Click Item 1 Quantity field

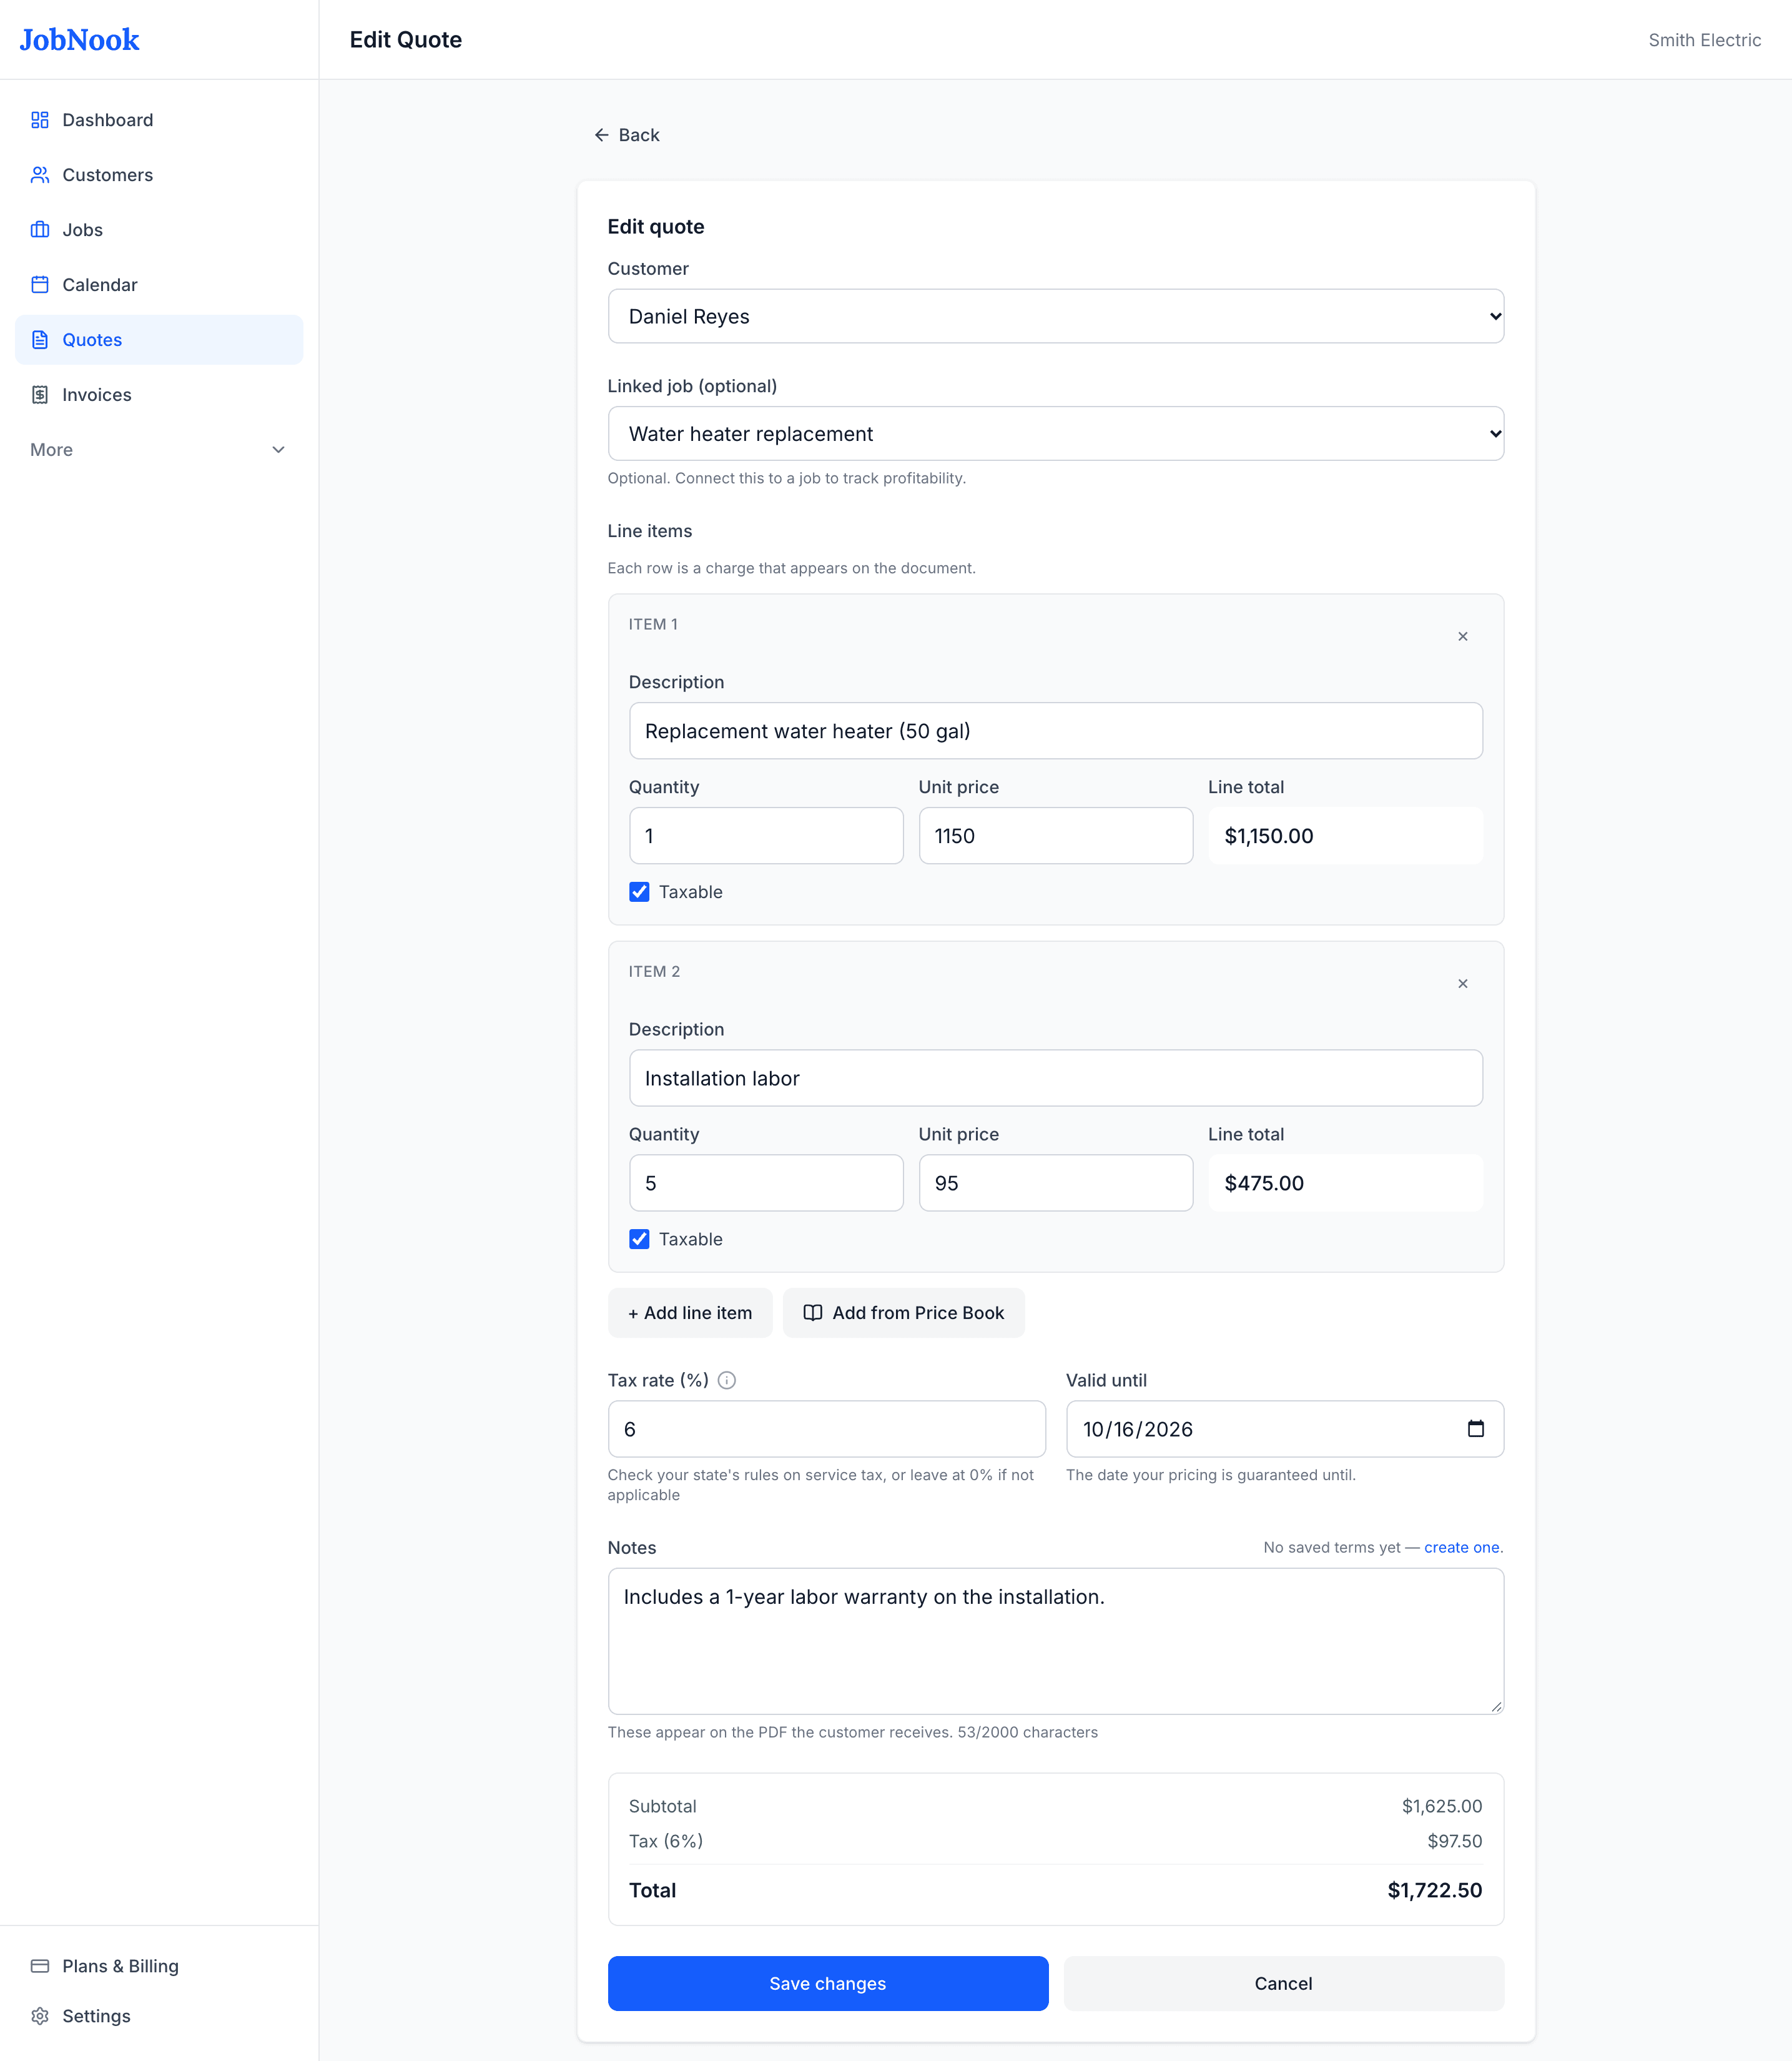pos(766,836)
